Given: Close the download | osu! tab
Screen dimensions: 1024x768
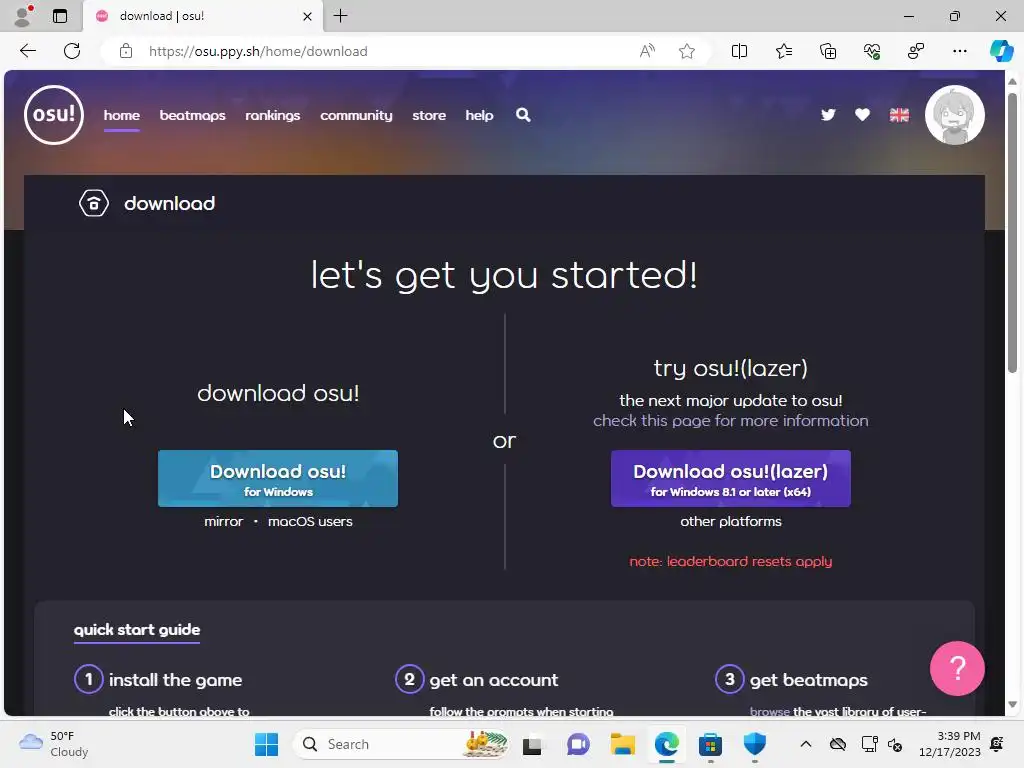Looking at the screenshot, I should point(308,16).
